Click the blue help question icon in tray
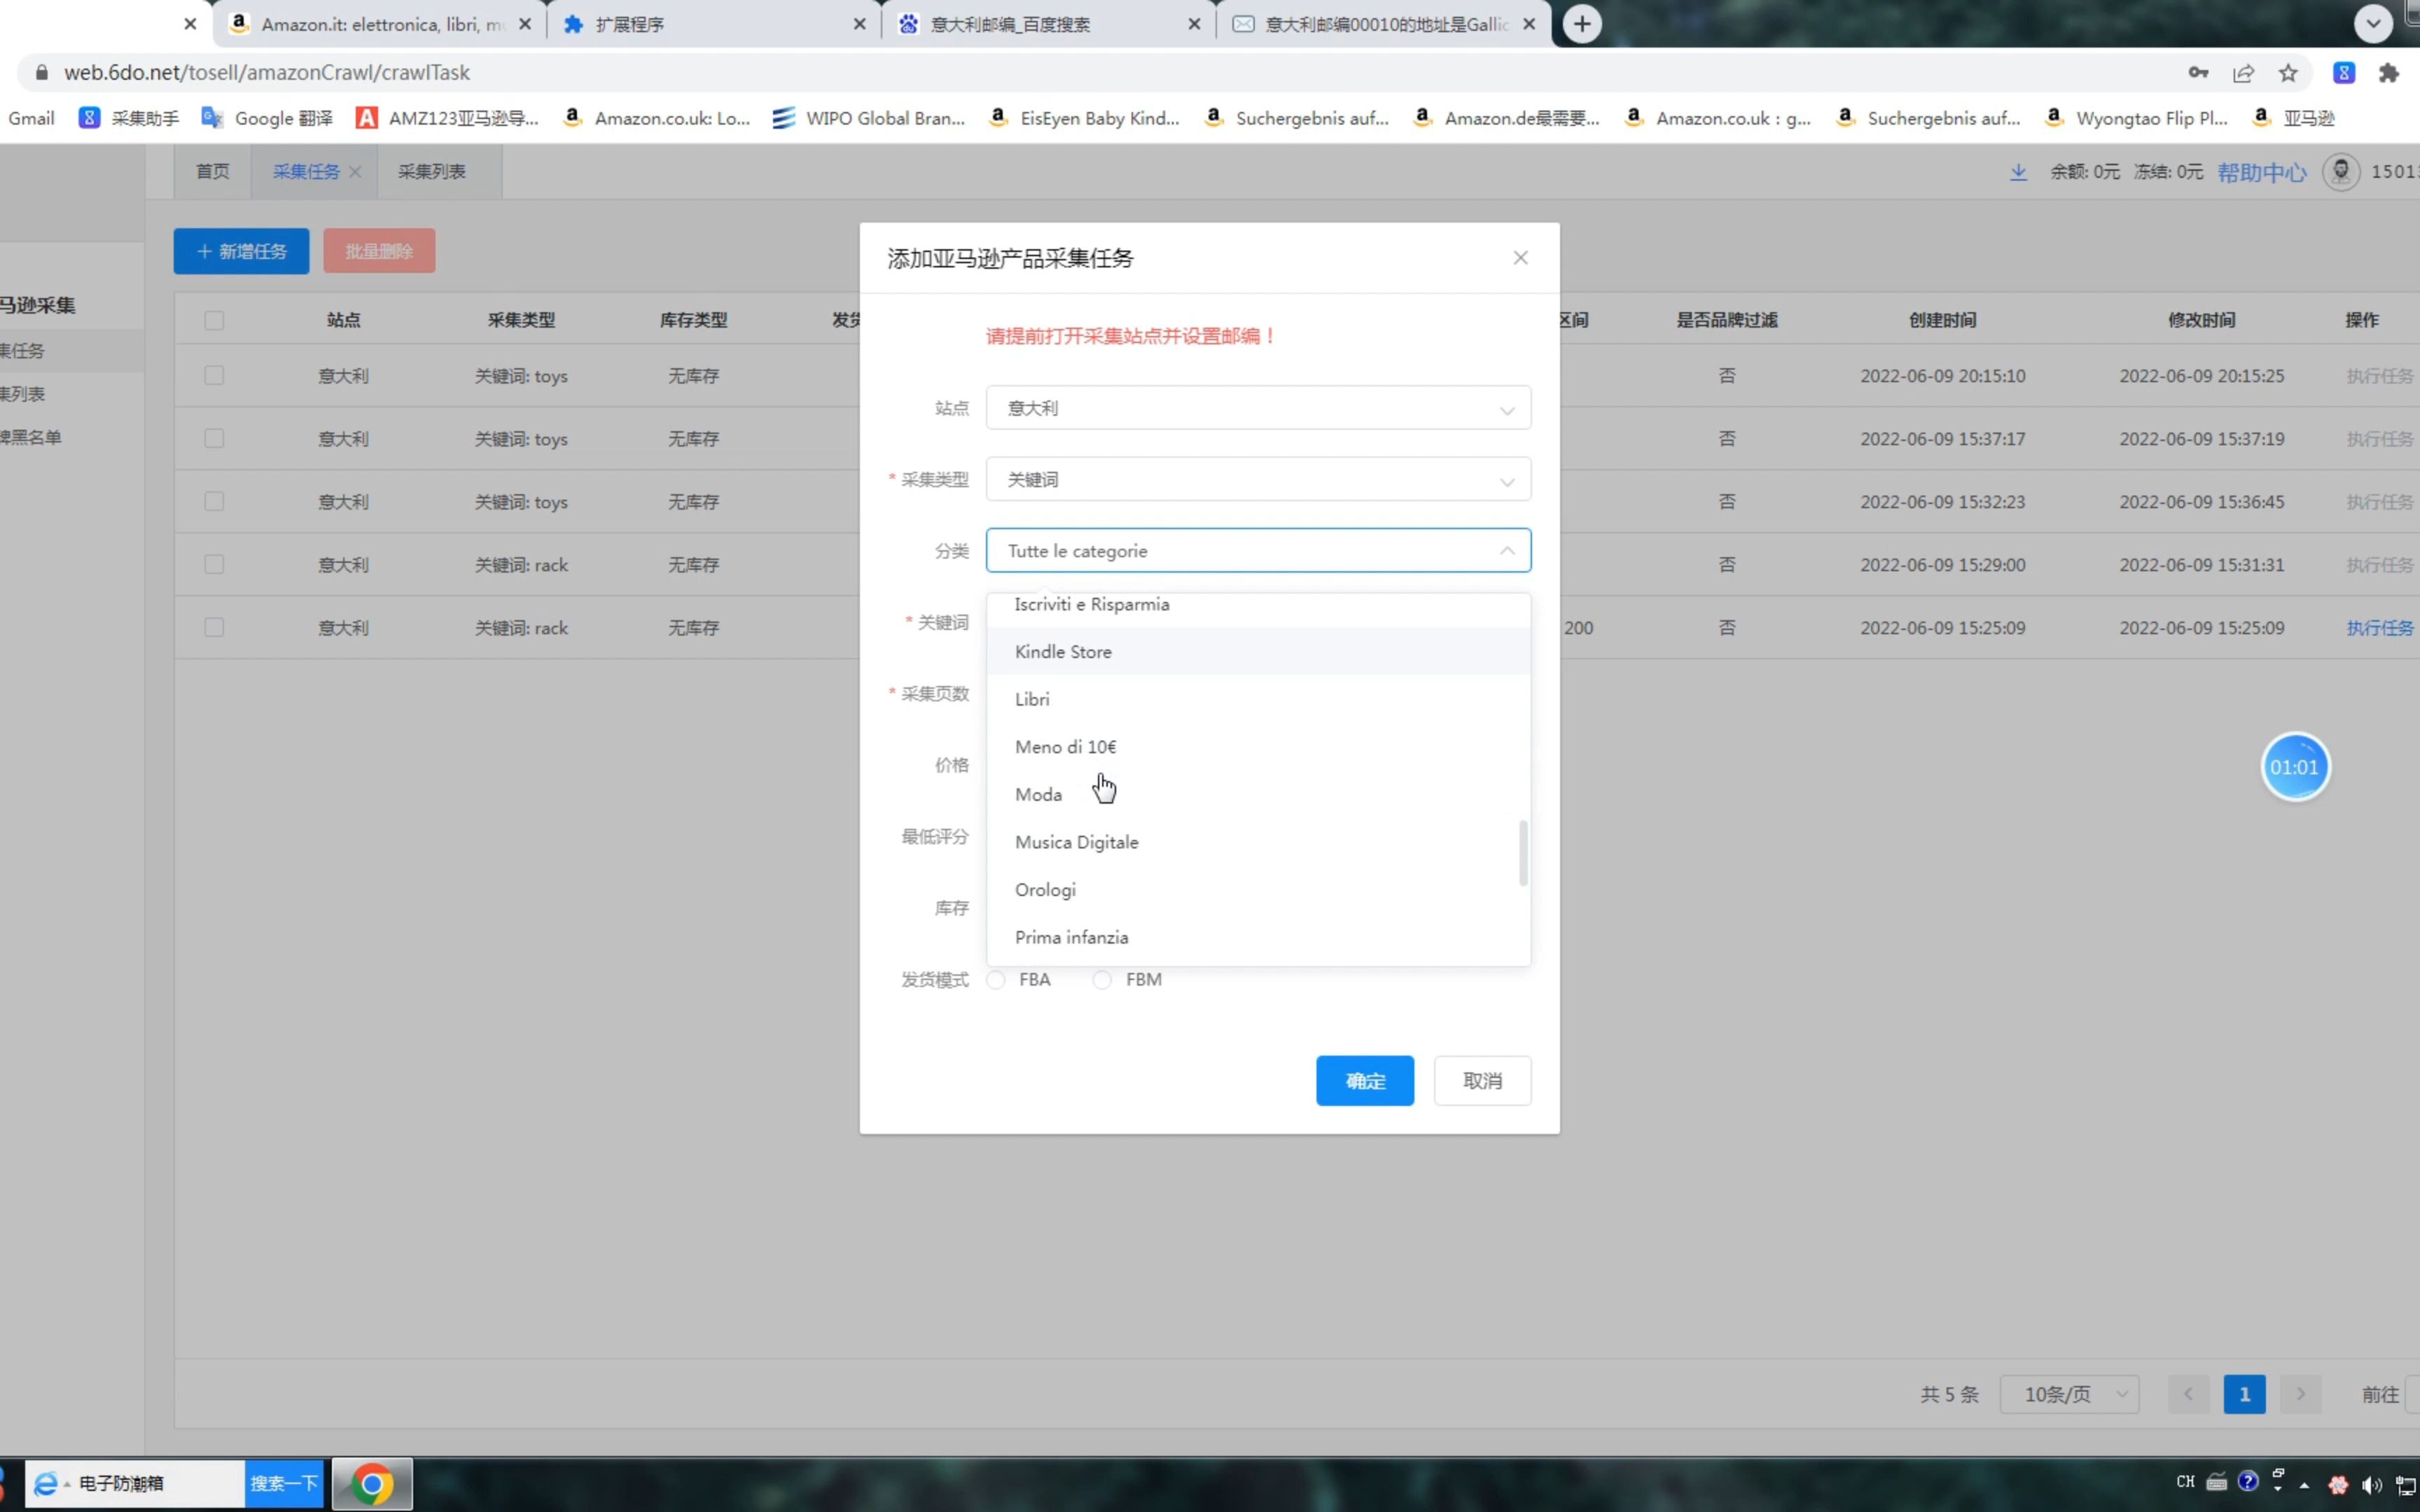The height and width of the screenshot is (1512, 2420). point(2248,1482)
